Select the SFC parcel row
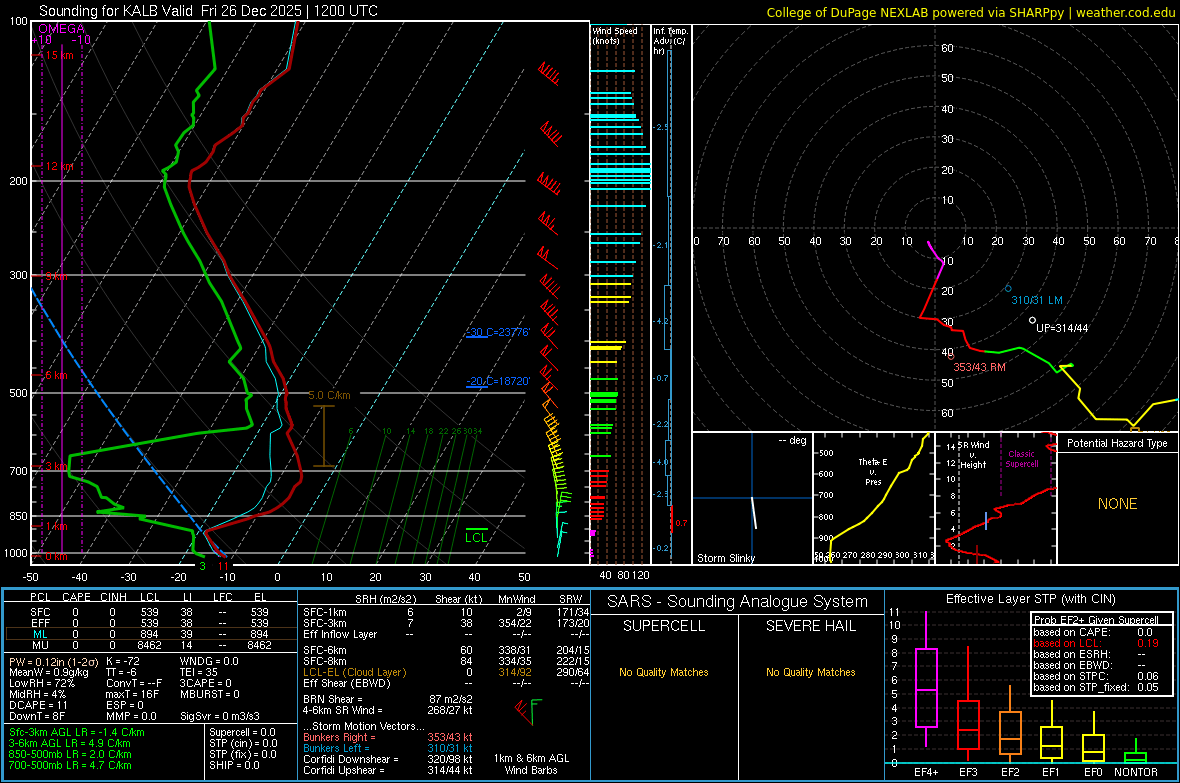The width and height of the screenshot is (1180, 783). (151, 612)
